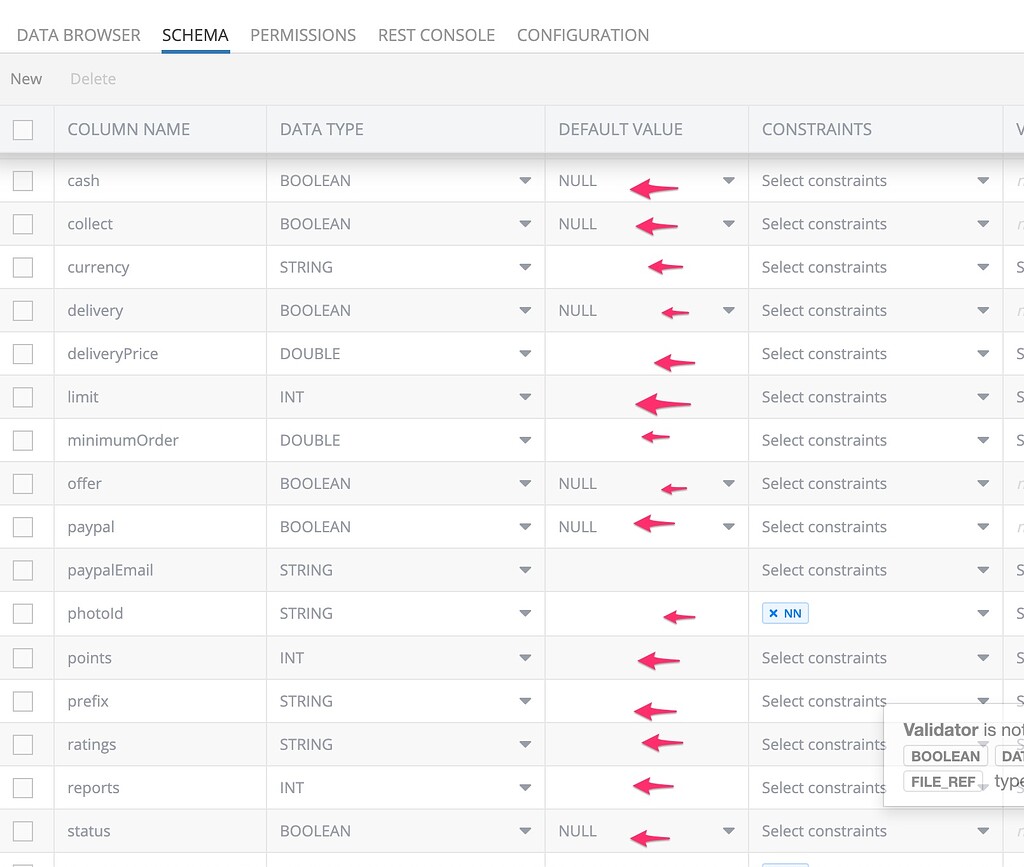Image resolution: width=1024 pixels, height=867 pixels.
Task: Open the data type dropdown for deliveryPrice
Action: [525, 353]
